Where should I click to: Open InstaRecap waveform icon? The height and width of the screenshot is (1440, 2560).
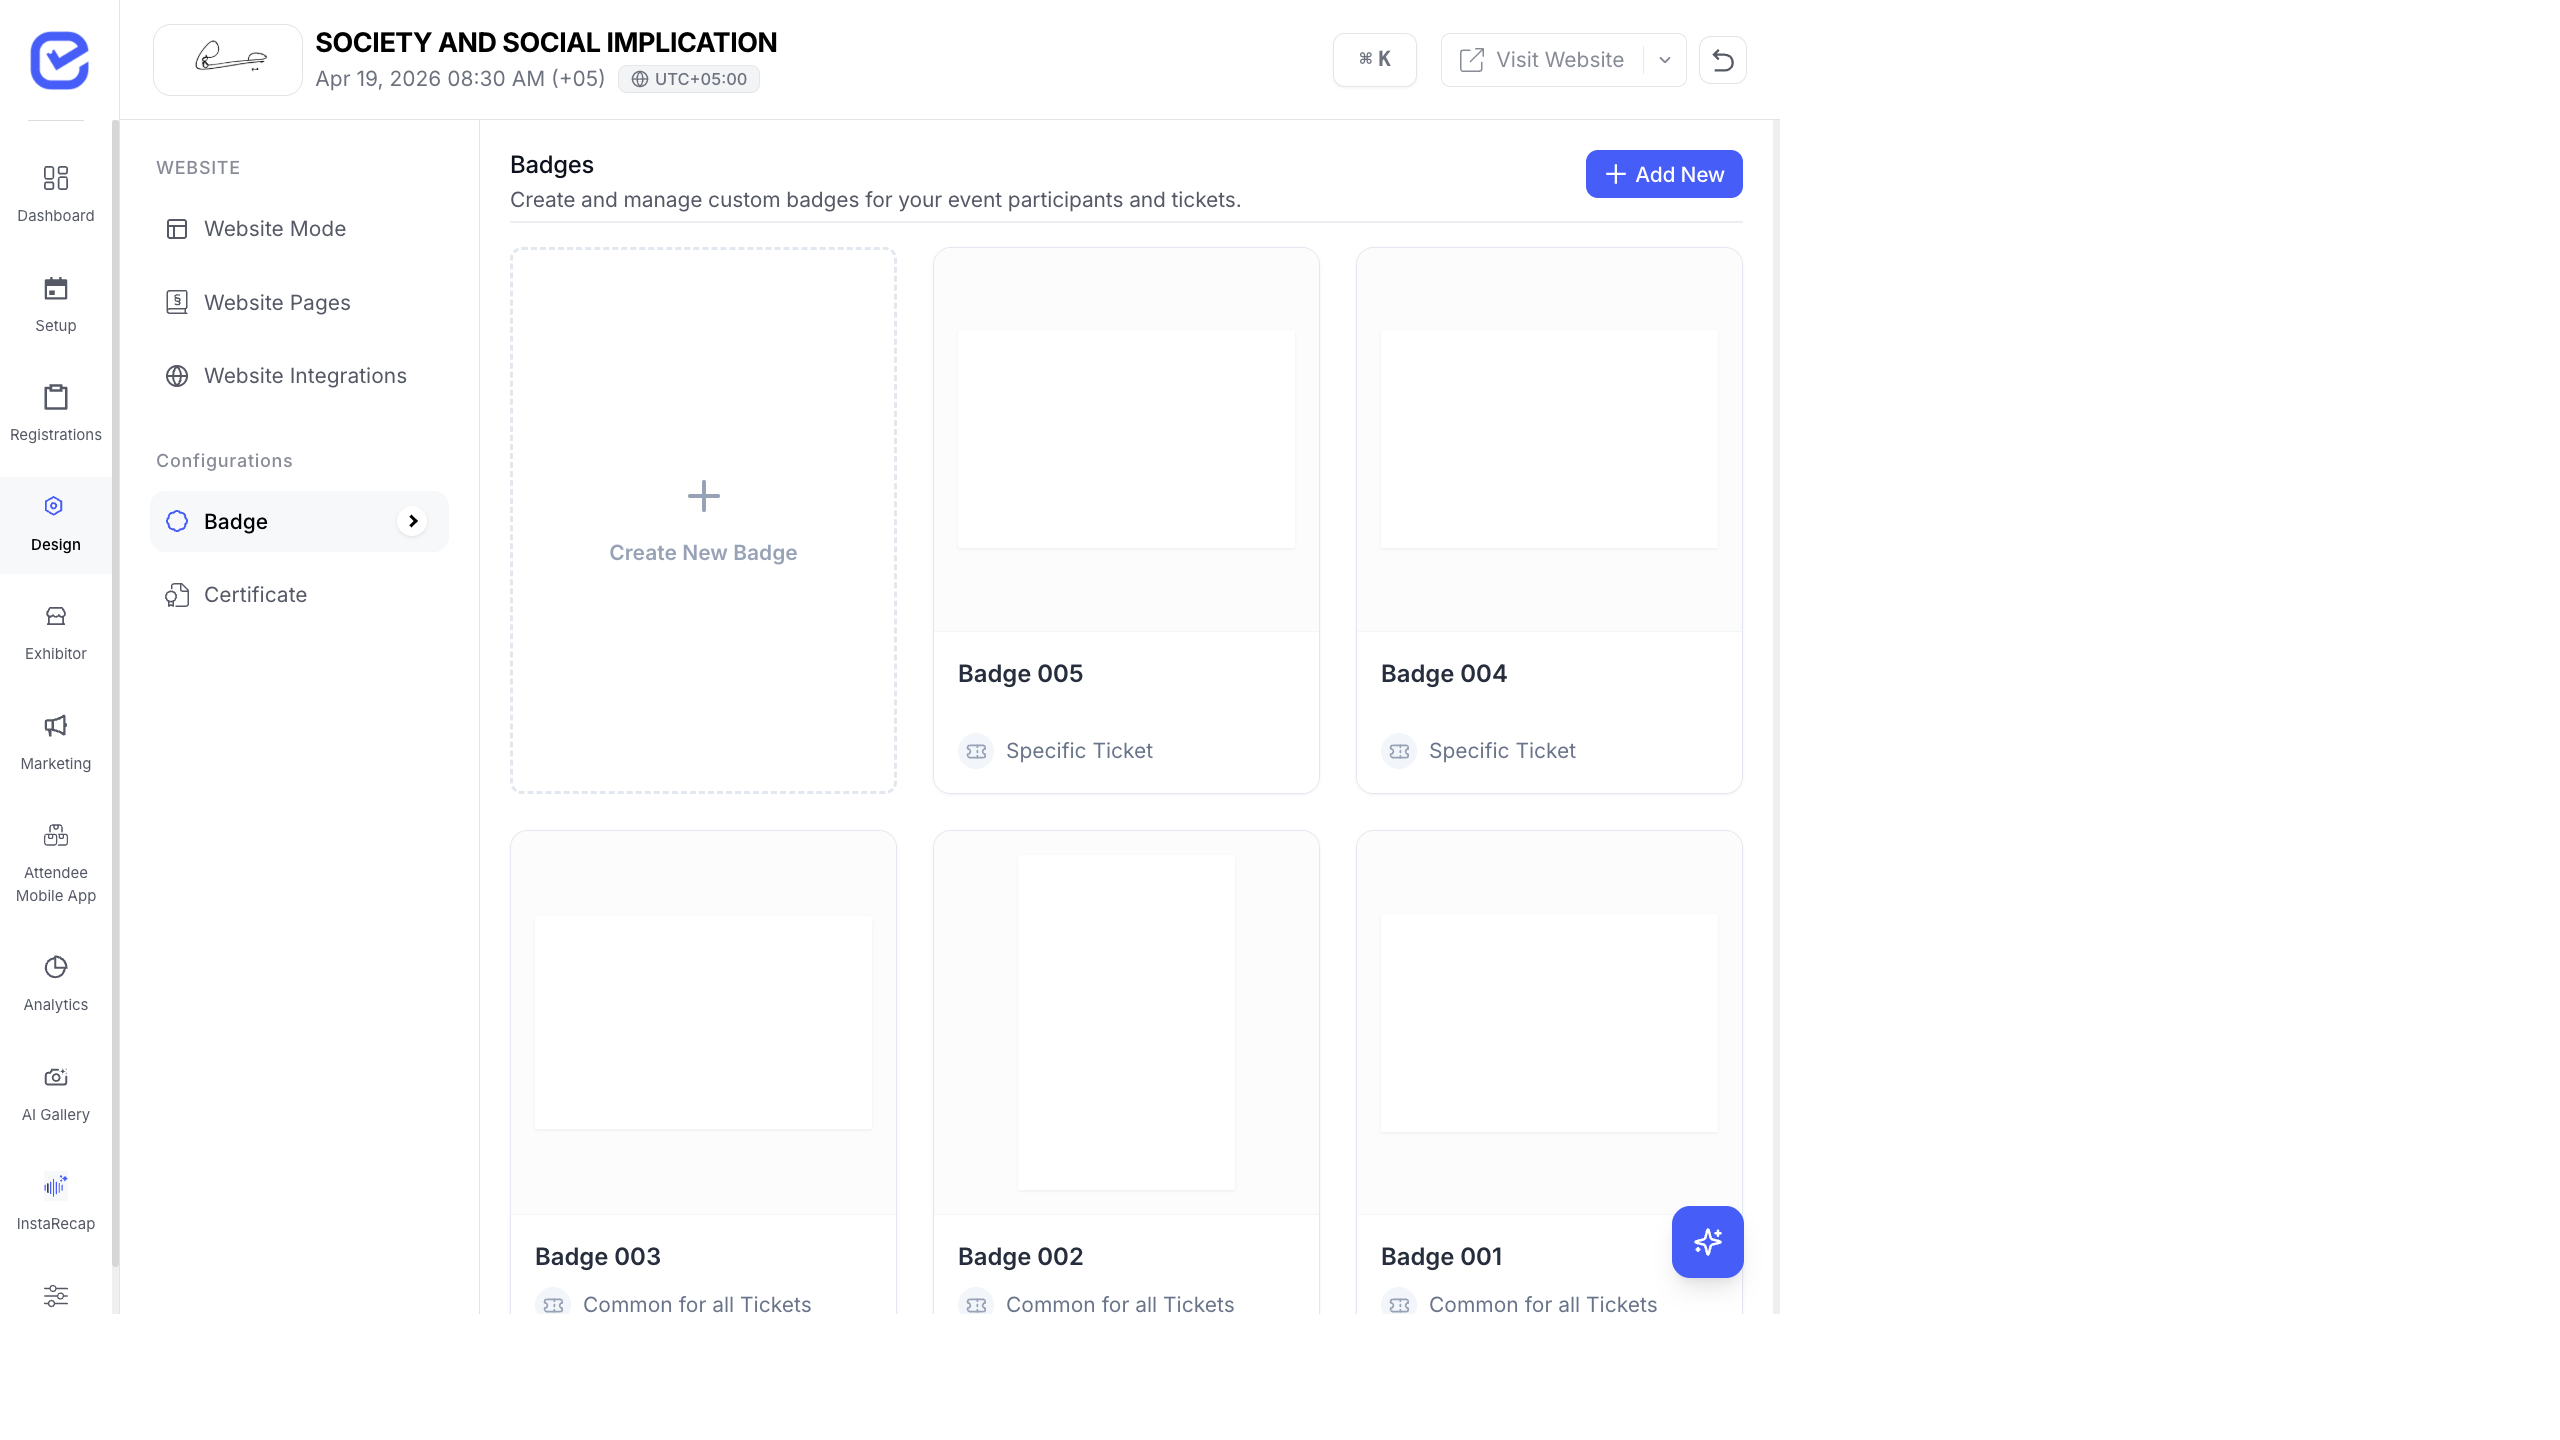(x=56, y=1186)
